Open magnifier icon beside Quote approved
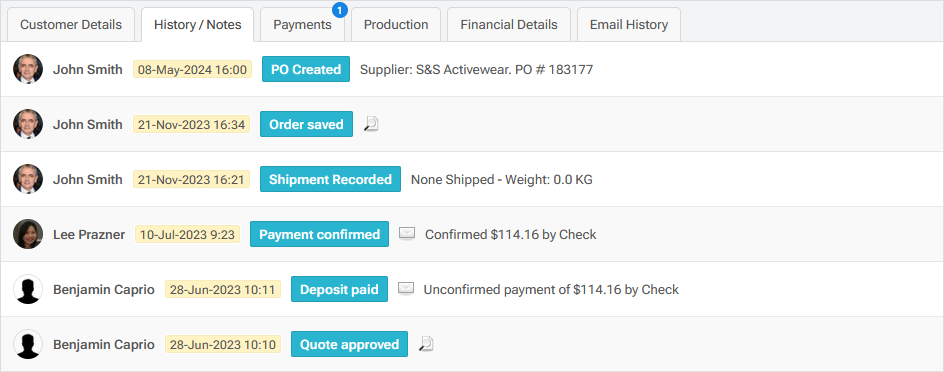The width and height of the screenshot is (944, 372). pos(426,344)
